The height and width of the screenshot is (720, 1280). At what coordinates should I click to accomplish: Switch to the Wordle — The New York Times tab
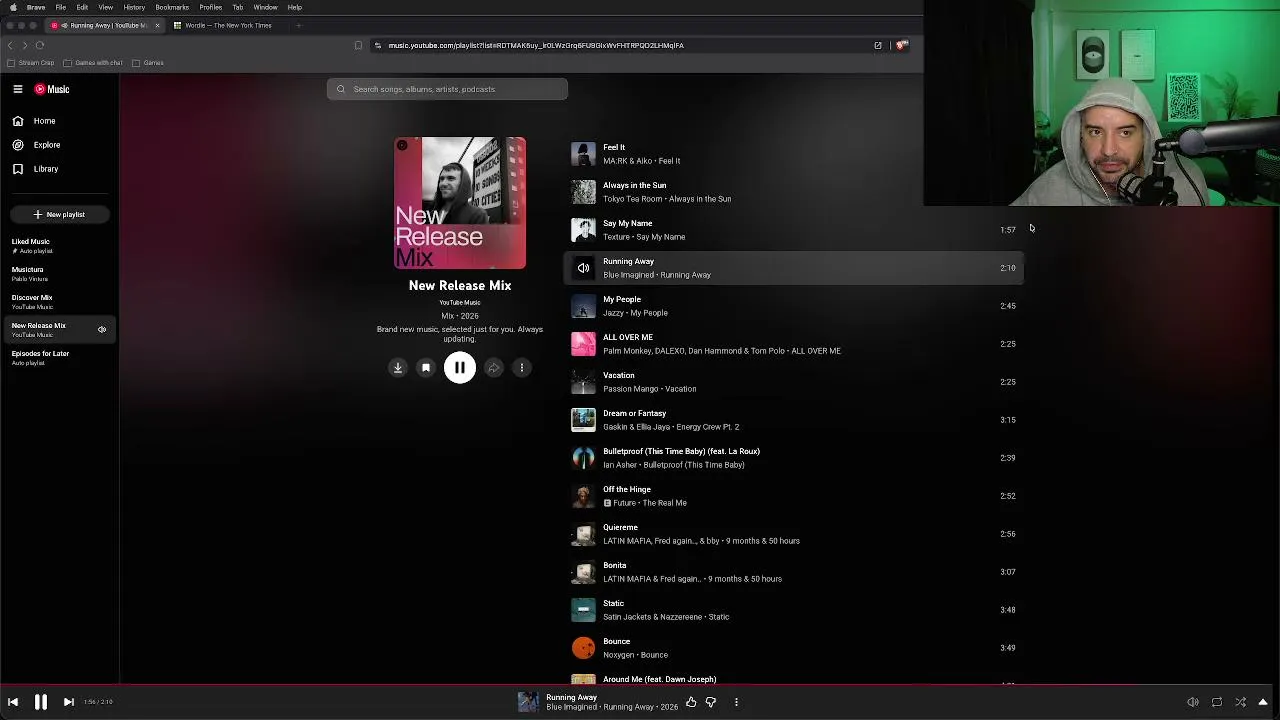coord(228,25)
